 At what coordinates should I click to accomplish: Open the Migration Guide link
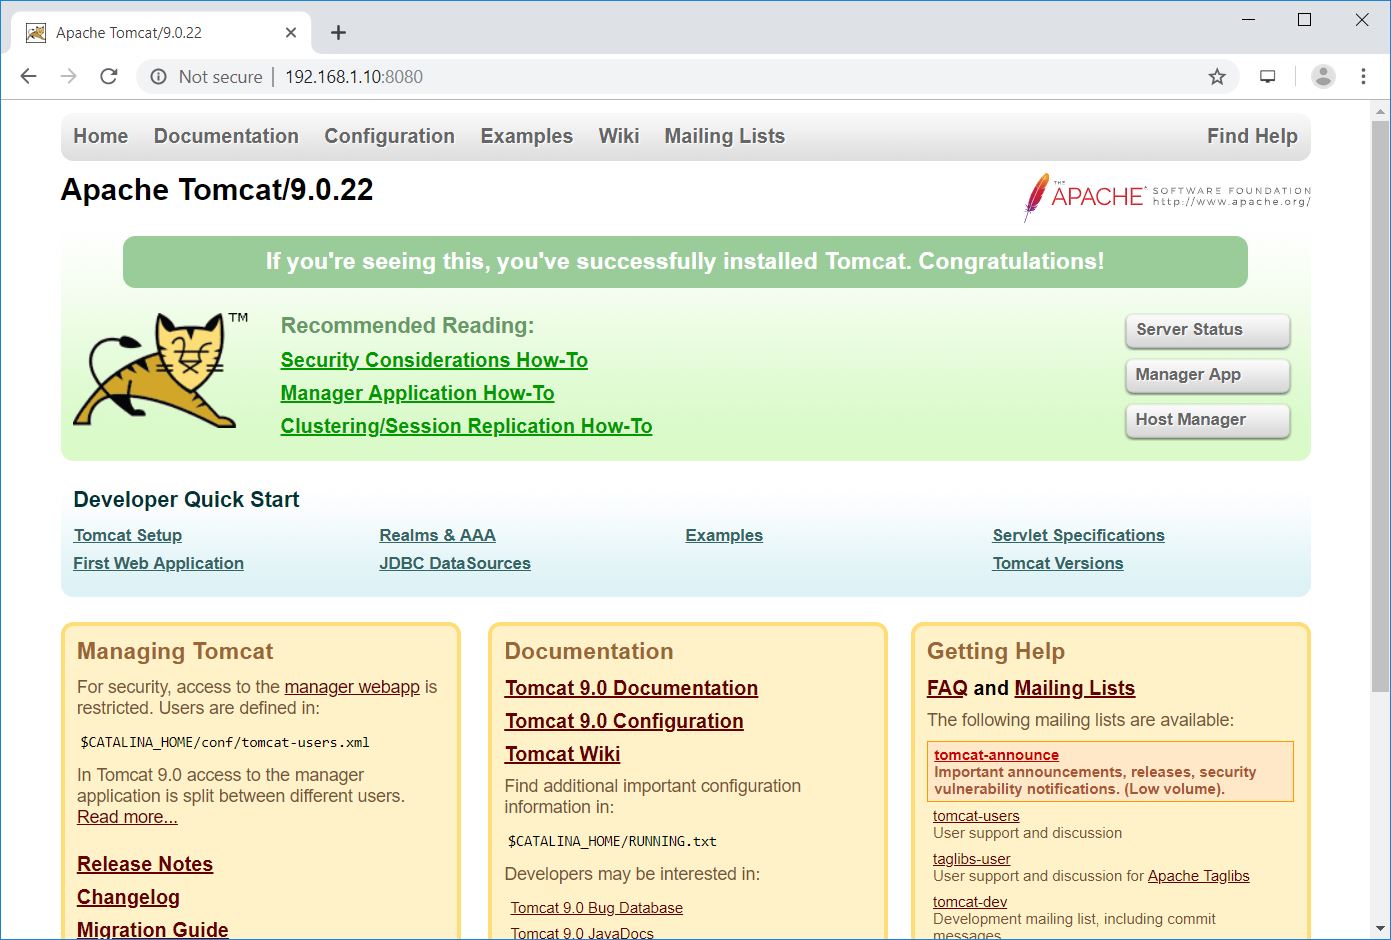point(152,929)
